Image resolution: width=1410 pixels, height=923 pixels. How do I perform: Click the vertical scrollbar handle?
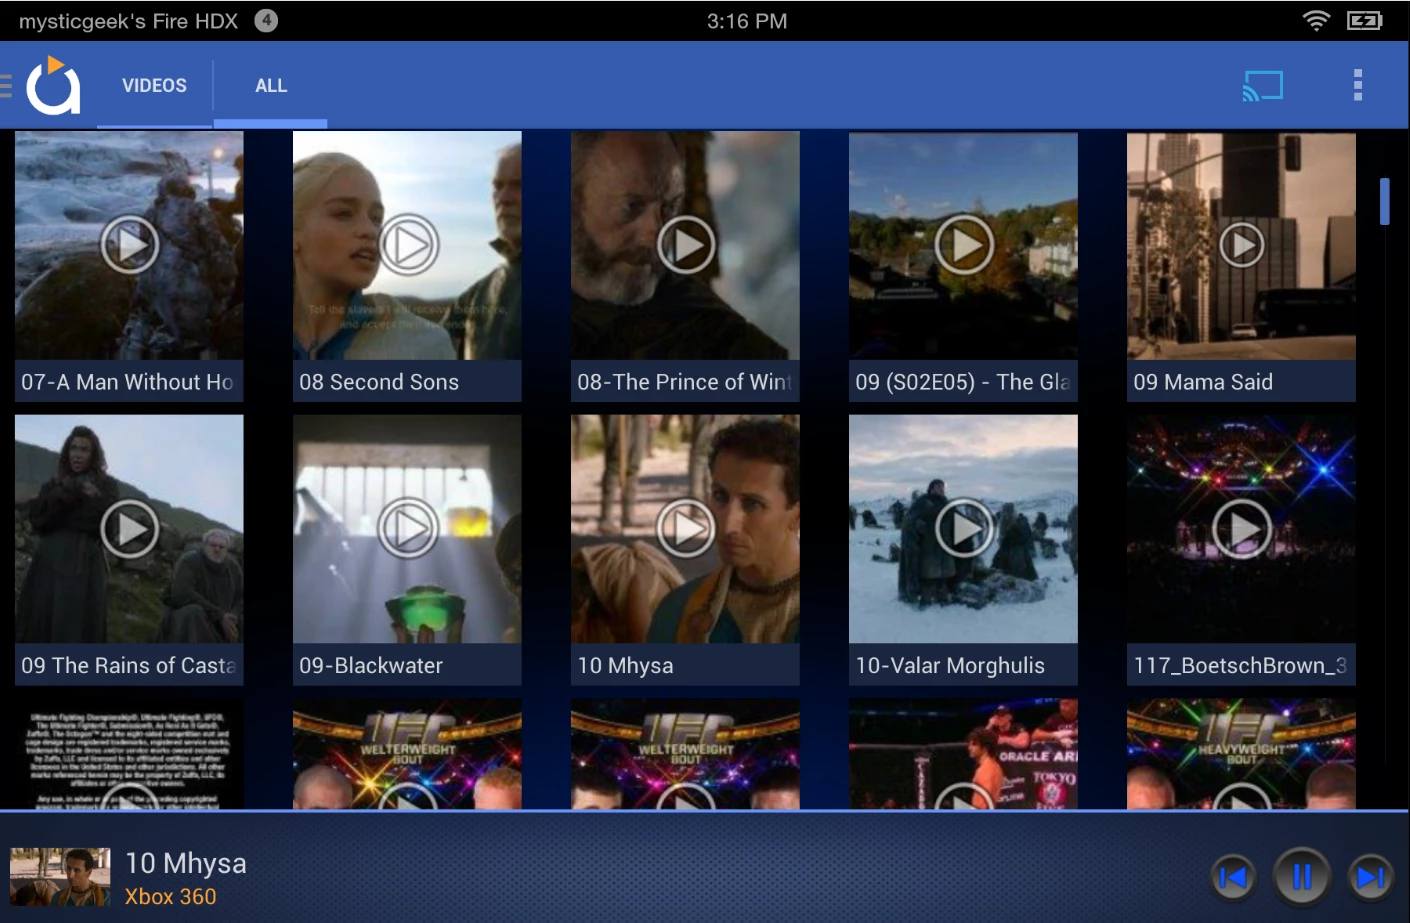click(1385, 201)
